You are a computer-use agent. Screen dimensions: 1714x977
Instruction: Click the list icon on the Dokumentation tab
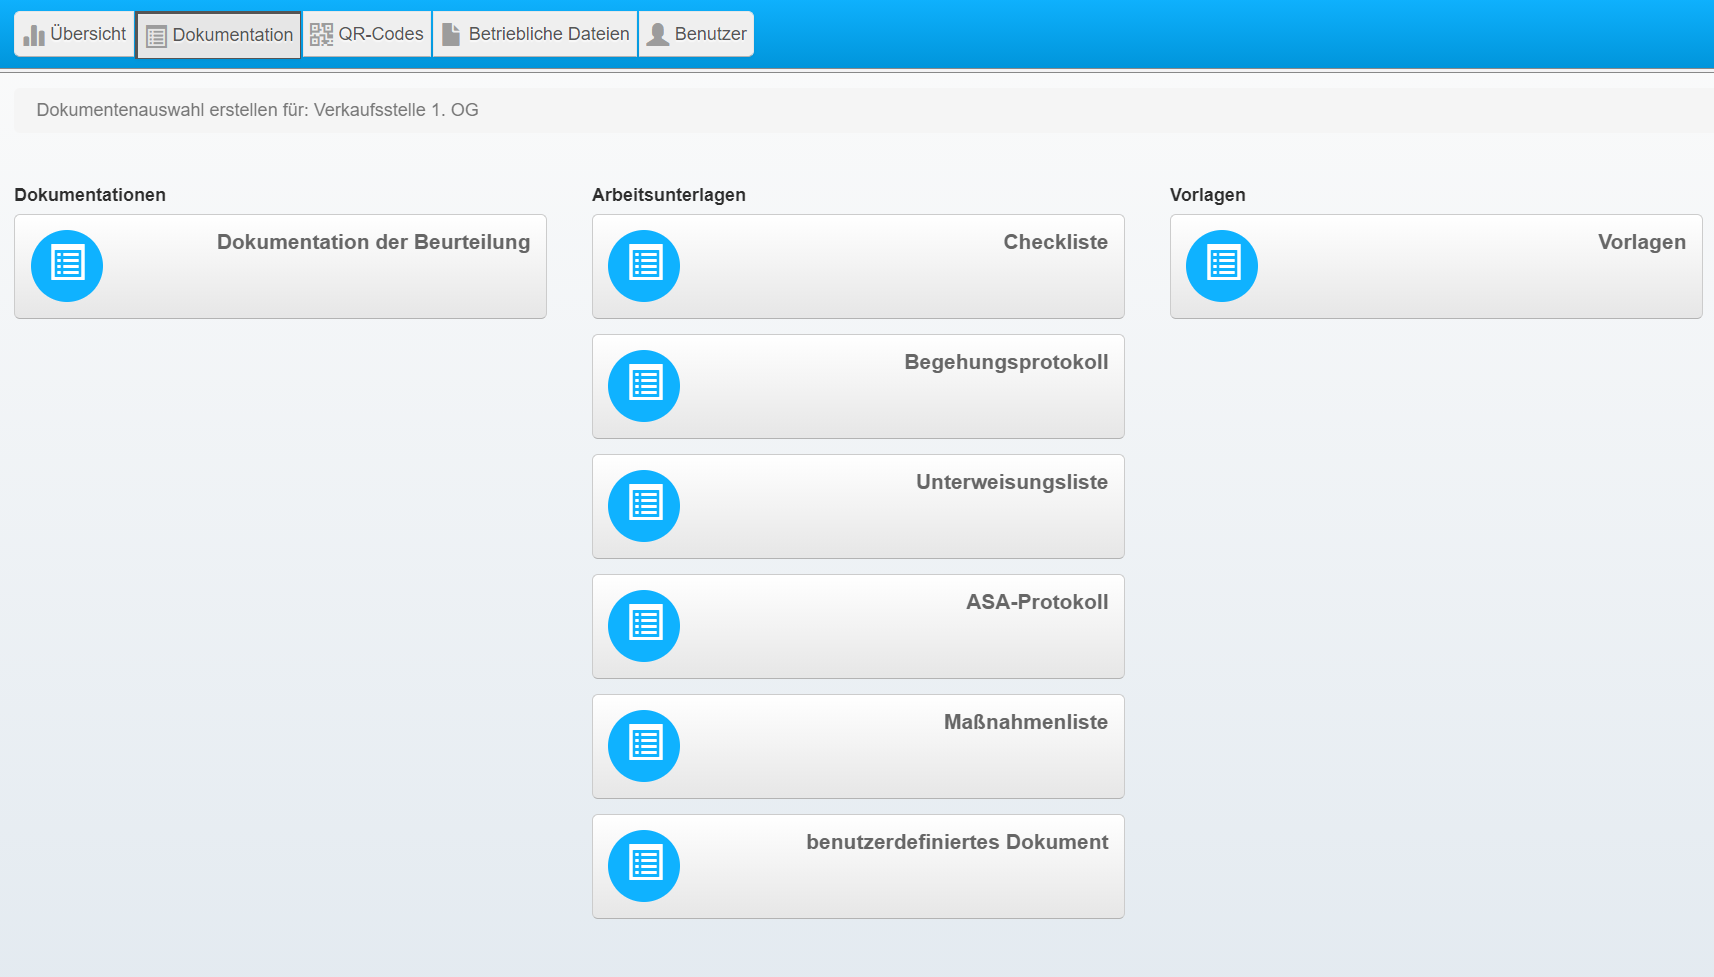tap(156, 36)
